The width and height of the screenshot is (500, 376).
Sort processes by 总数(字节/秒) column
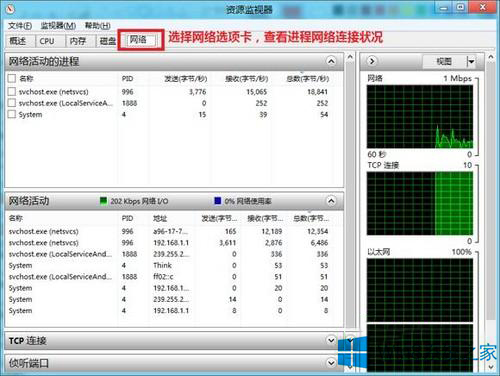(307, 79)
